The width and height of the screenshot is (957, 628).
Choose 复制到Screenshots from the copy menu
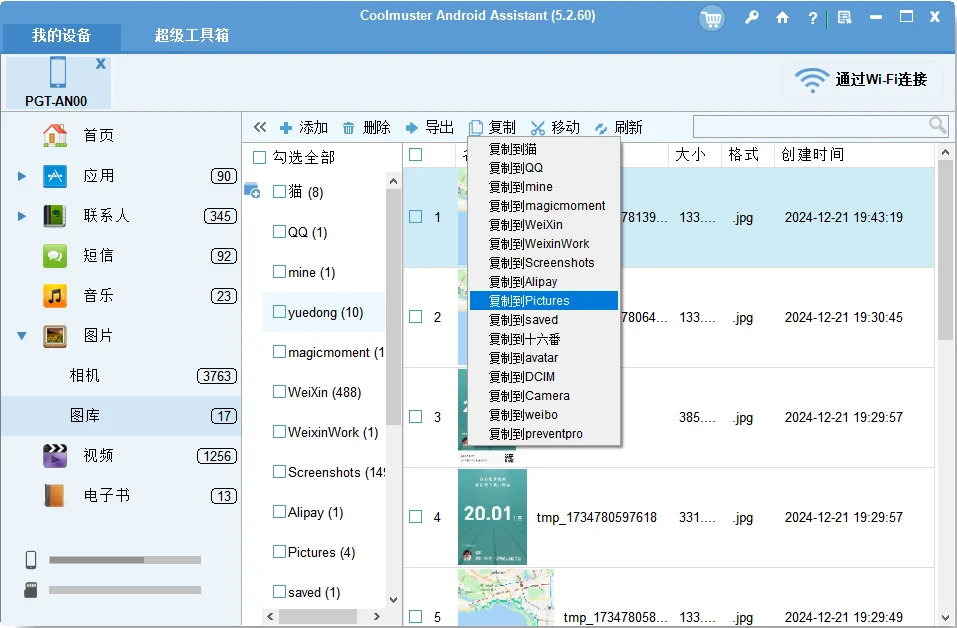544,263
